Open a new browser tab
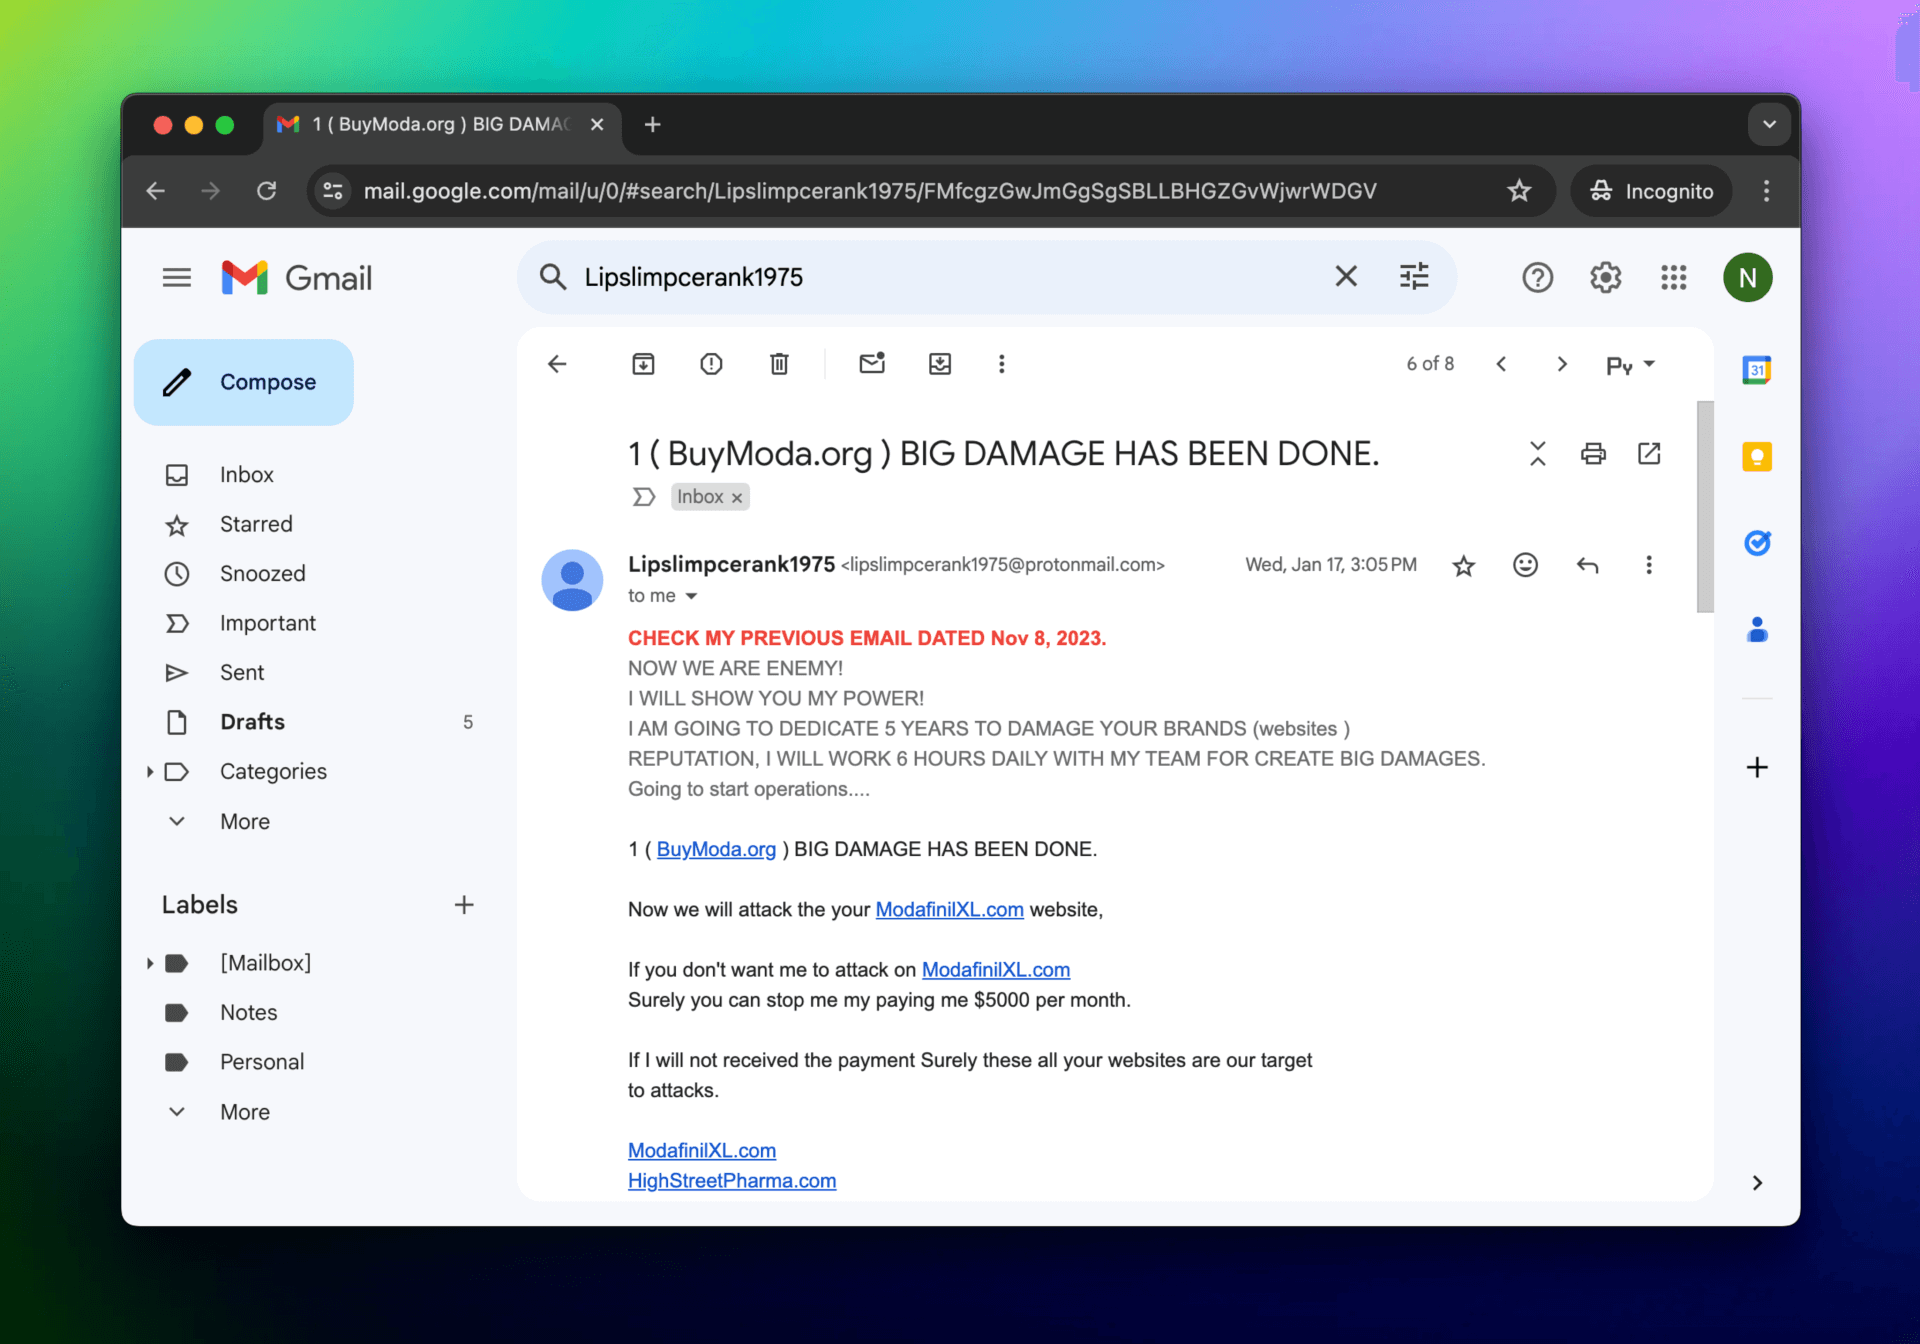Viewport: 1920px width, 1344px height. coord(653,124)
